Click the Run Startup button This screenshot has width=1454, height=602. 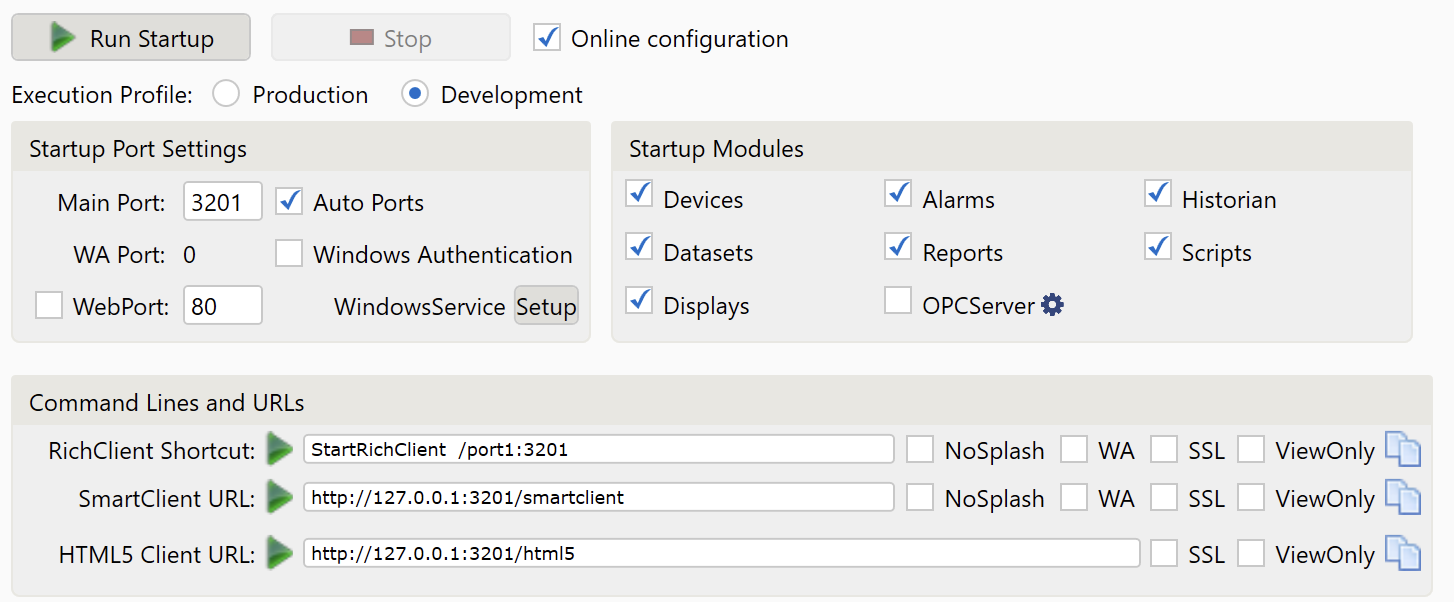pos(131,38)
